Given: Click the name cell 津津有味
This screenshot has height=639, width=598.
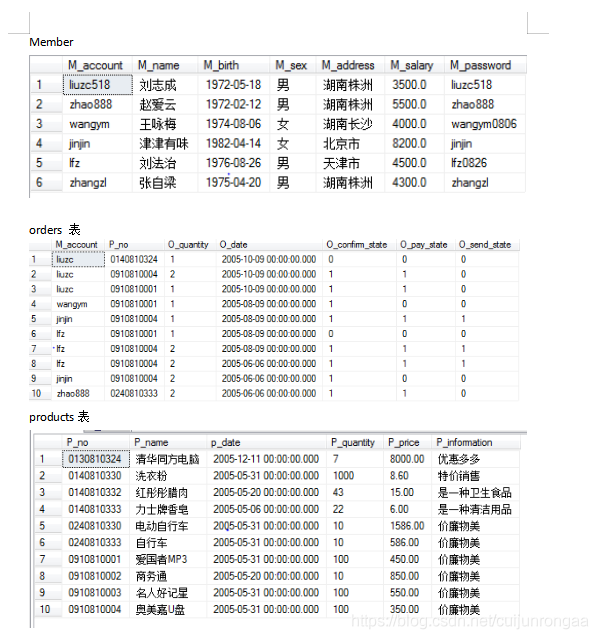Looking at the screenshot, I should tap(164, 143).
